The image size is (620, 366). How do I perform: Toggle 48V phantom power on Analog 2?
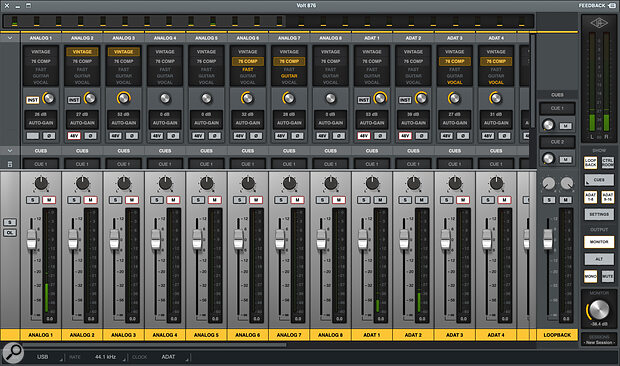click(74, 136)
